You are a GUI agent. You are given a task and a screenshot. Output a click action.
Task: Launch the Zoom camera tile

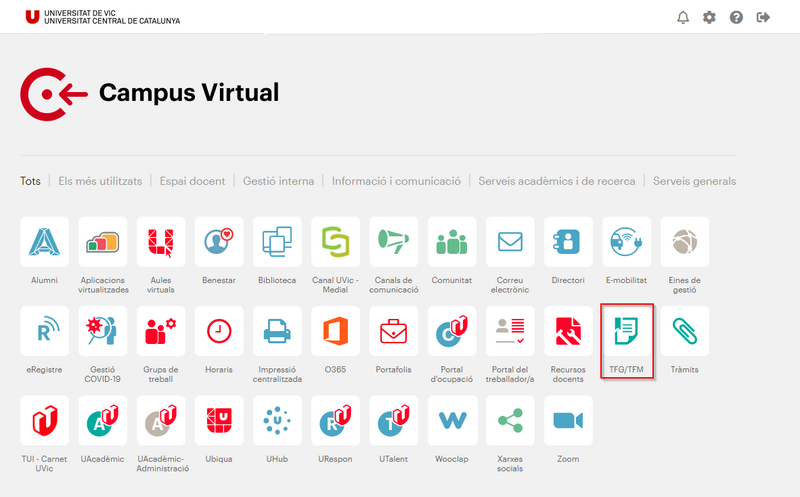[568, 420]
